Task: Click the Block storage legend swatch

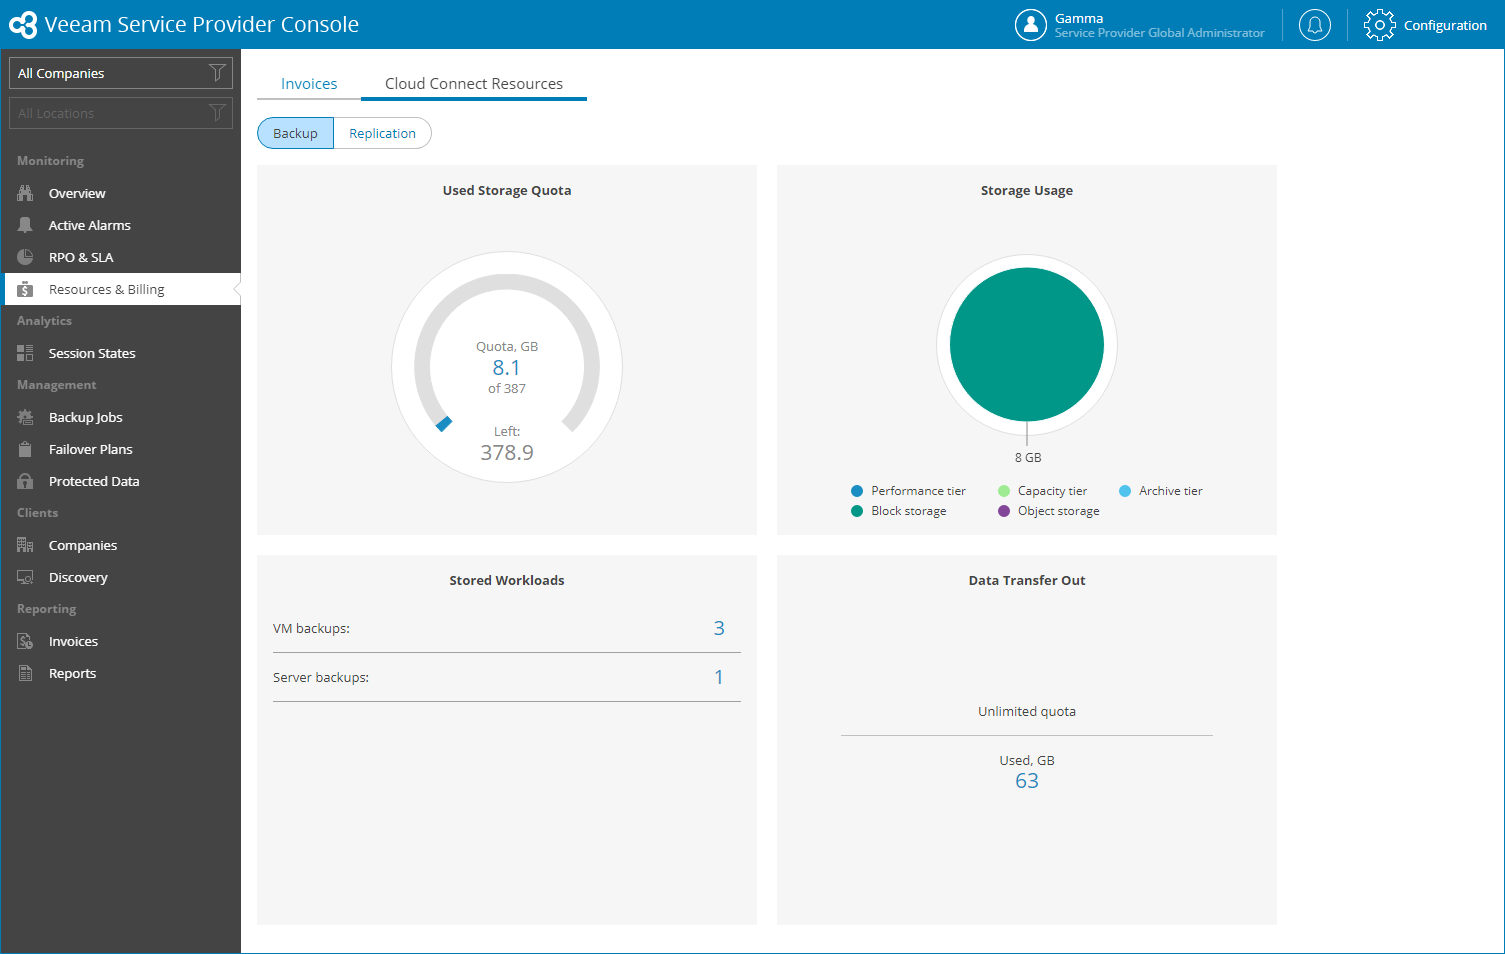Action: coord(857,511)
